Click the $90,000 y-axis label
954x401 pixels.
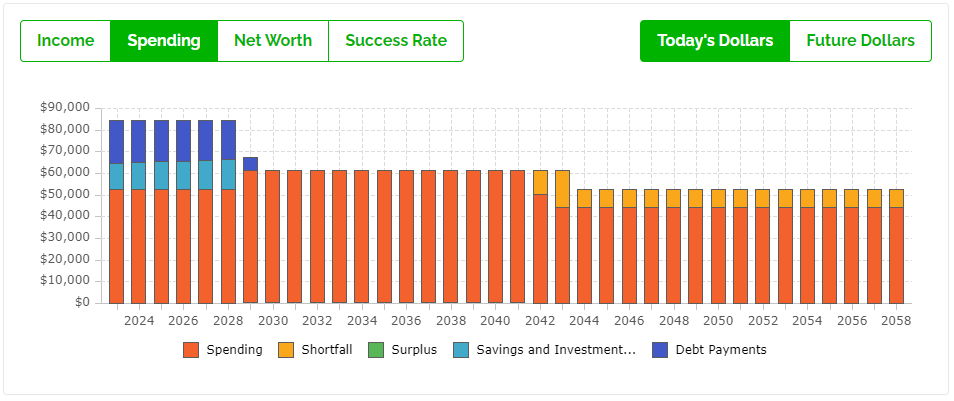tap(64, 108)
